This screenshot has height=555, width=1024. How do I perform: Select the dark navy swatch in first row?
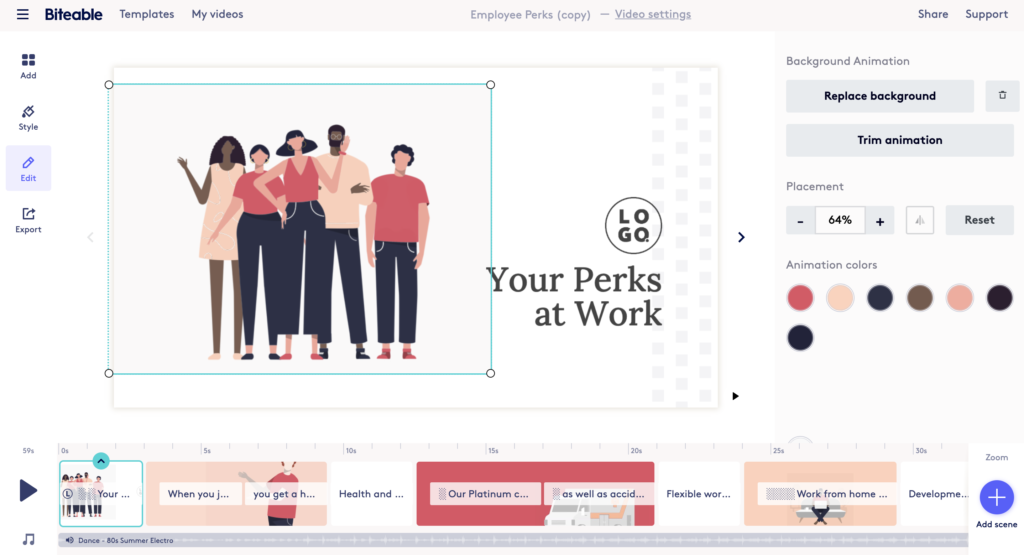(880, 298)
